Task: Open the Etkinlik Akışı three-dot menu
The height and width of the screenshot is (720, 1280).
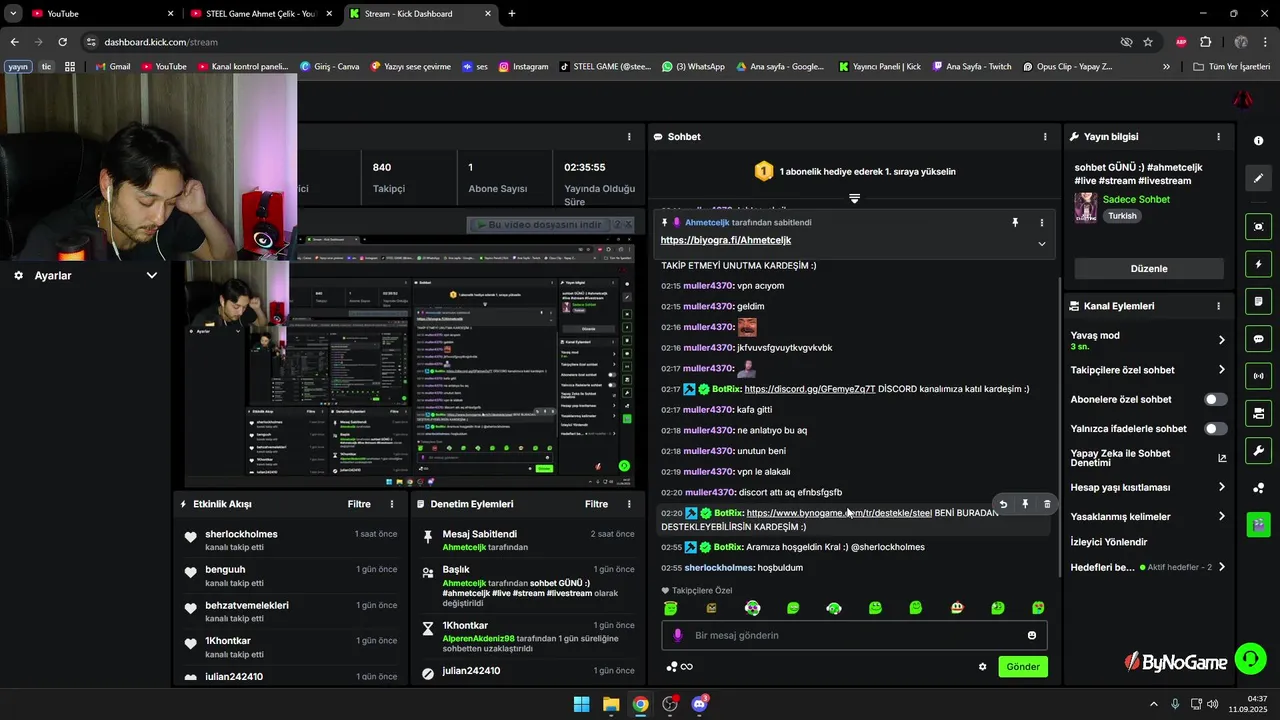Action: coord(392,504)
